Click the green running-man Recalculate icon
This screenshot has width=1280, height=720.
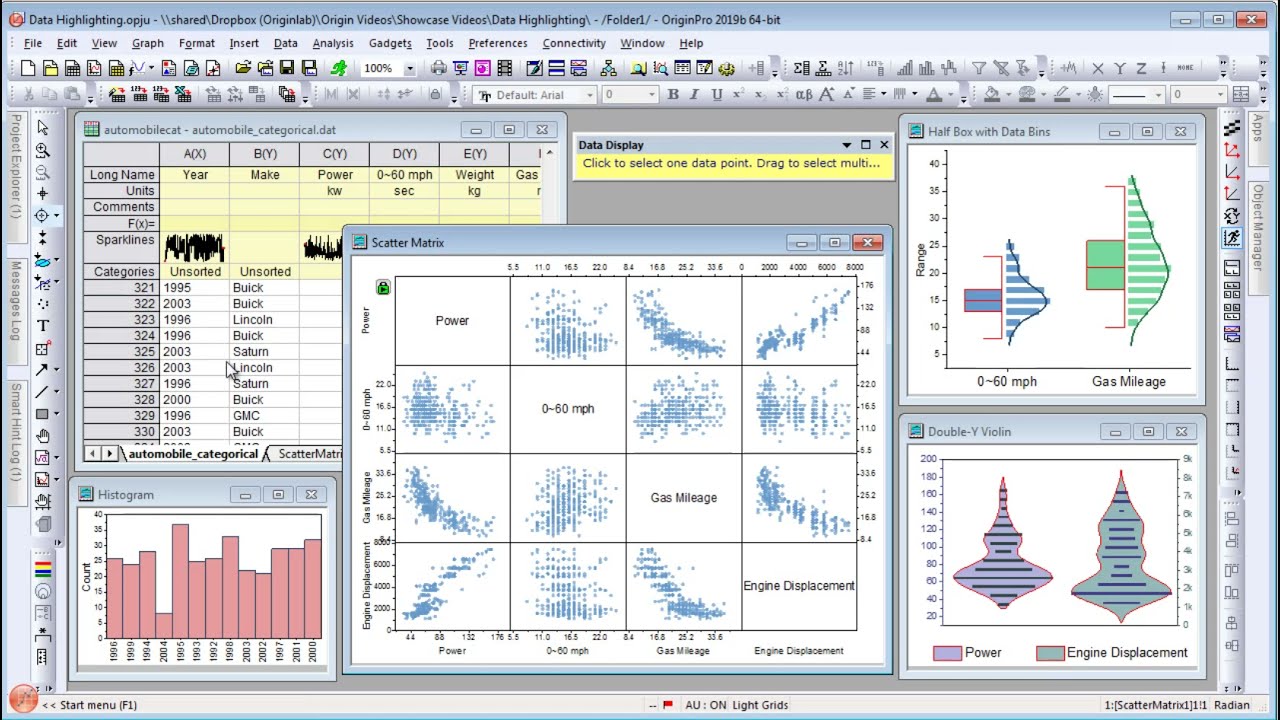(339, 68)
